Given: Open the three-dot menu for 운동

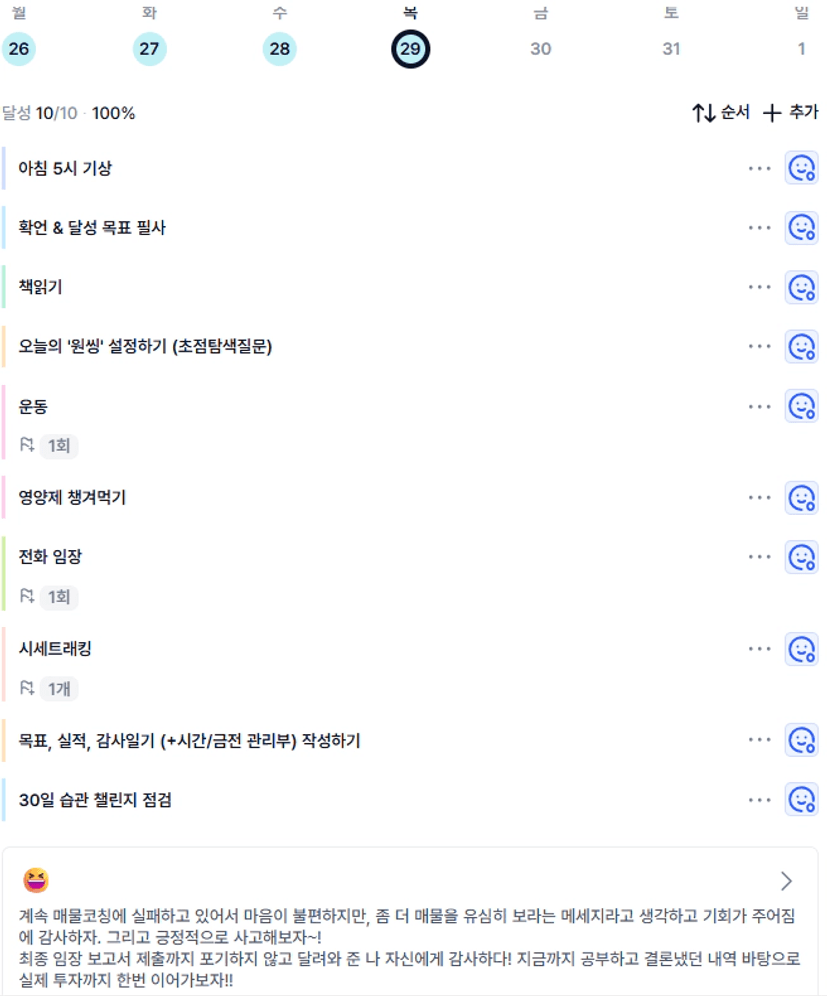Looking at the screenshot, I should click(759, 406).
